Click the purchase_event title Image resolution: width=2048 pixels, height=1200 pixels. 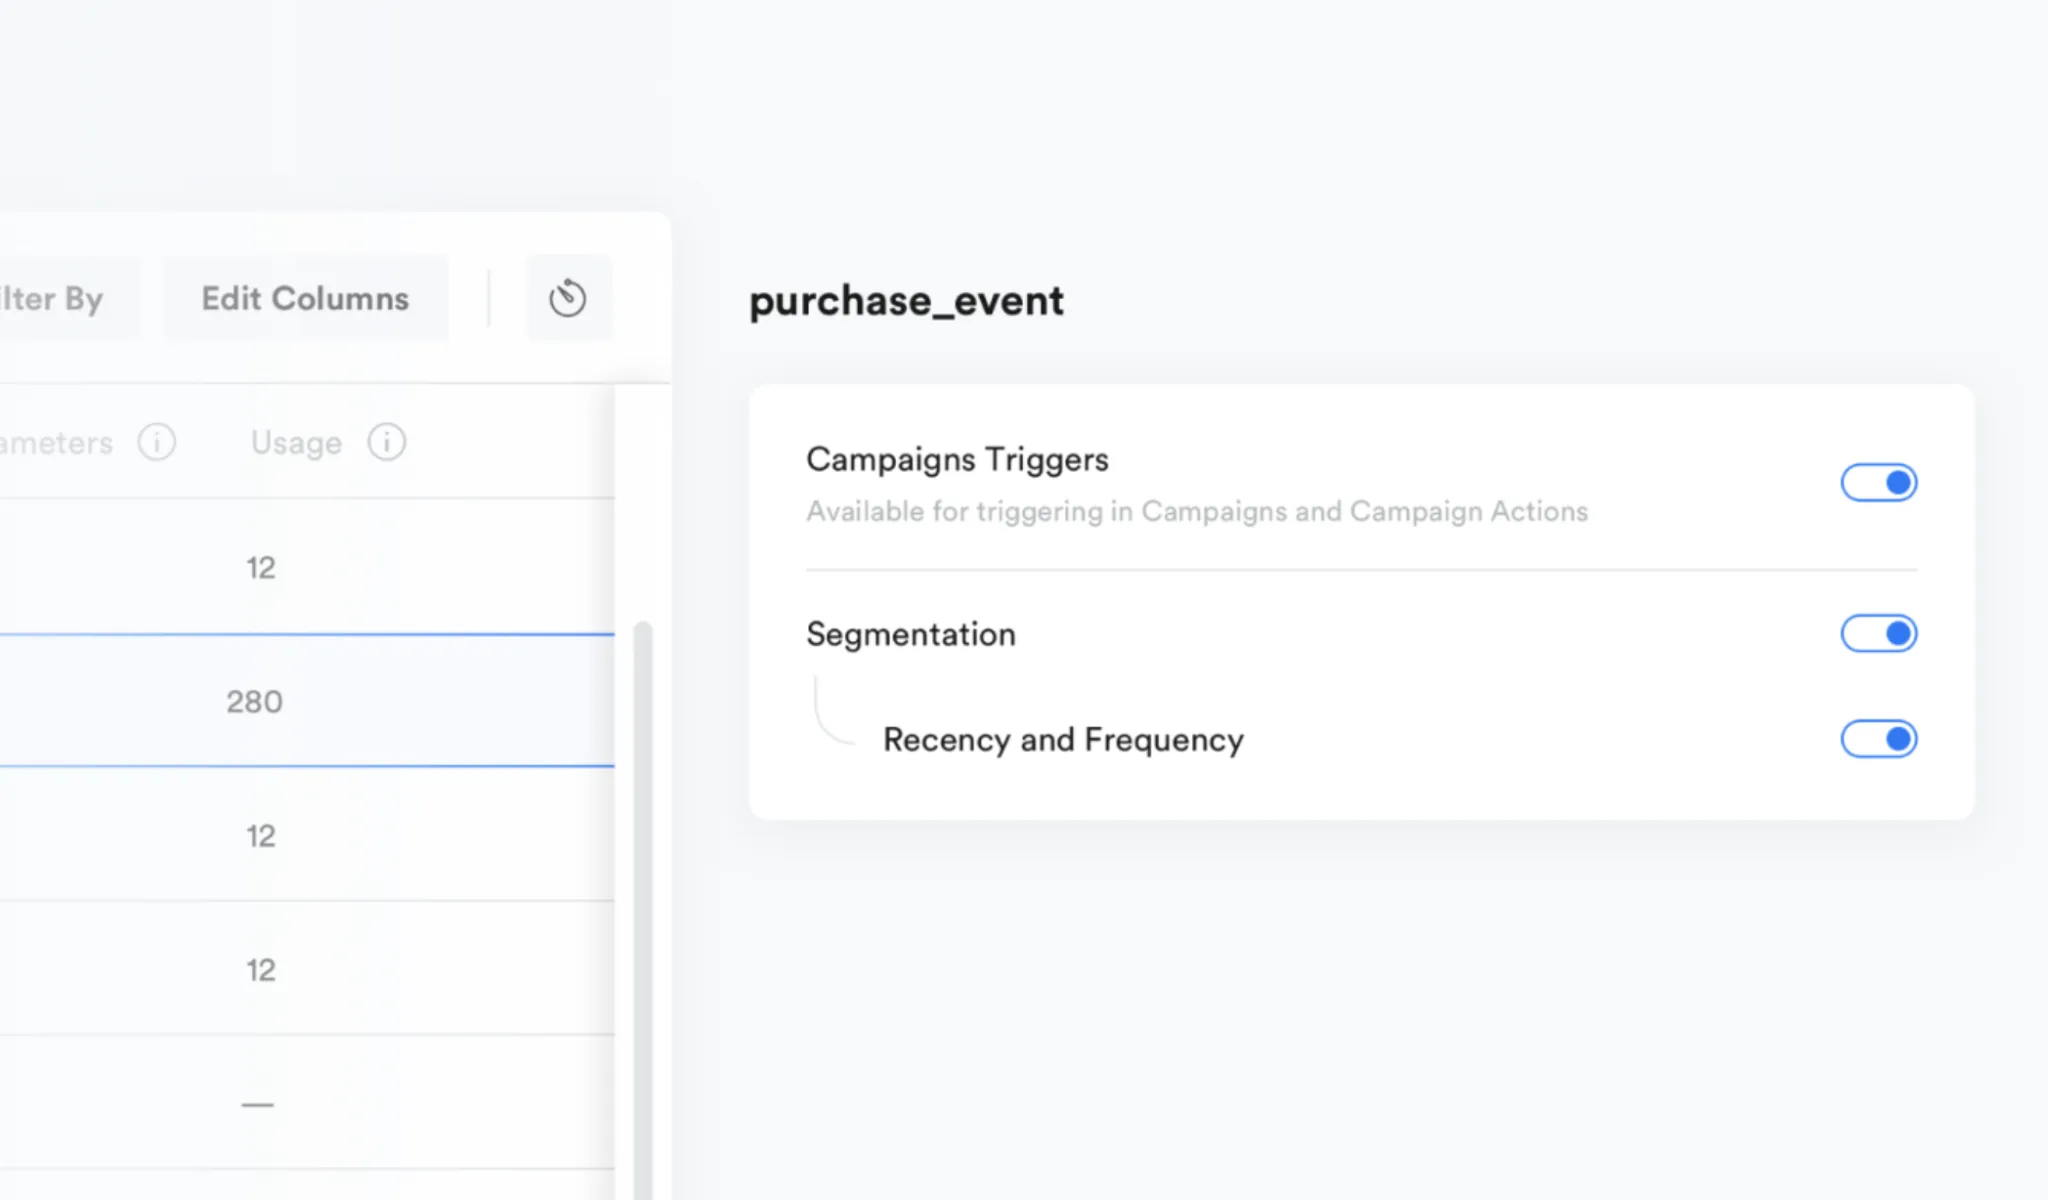pos(906,301)
